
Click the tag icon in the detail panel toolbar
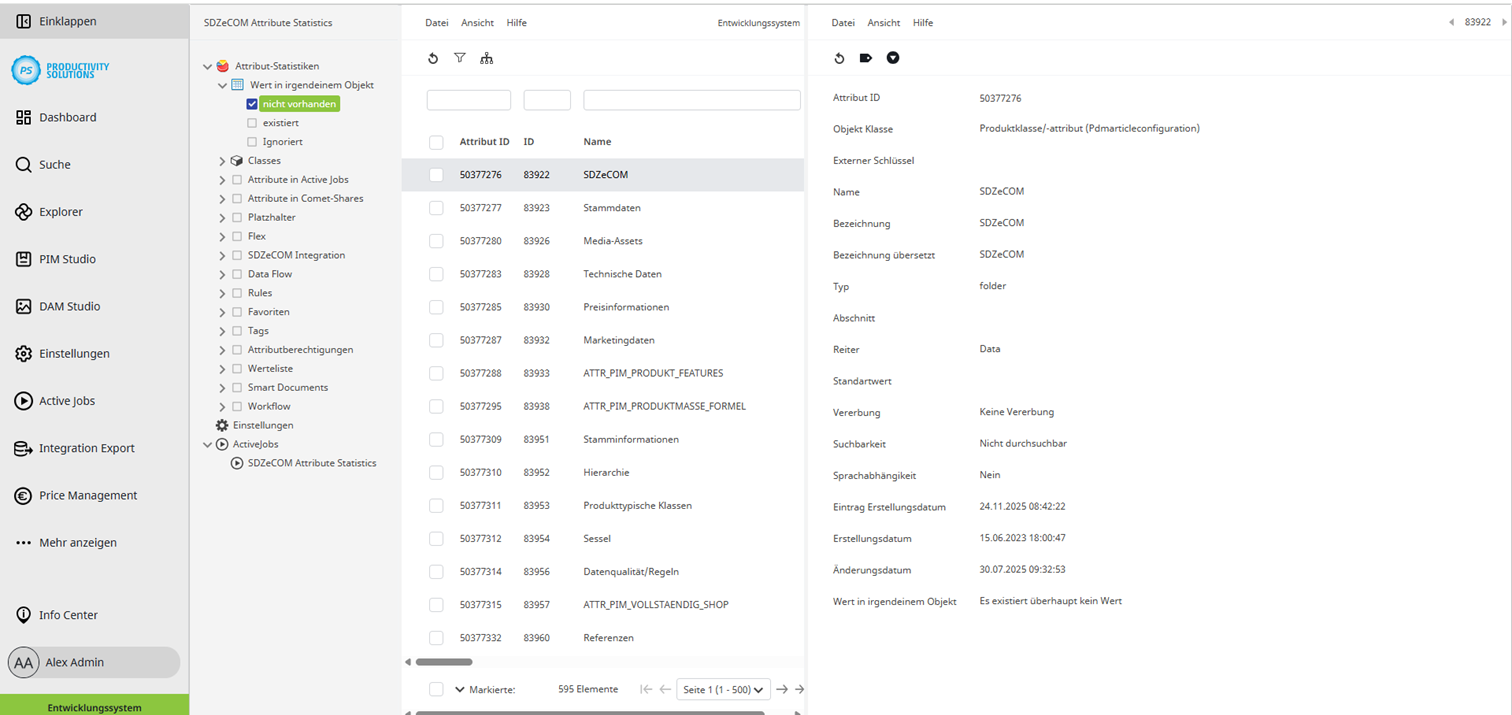click(866, 58)
